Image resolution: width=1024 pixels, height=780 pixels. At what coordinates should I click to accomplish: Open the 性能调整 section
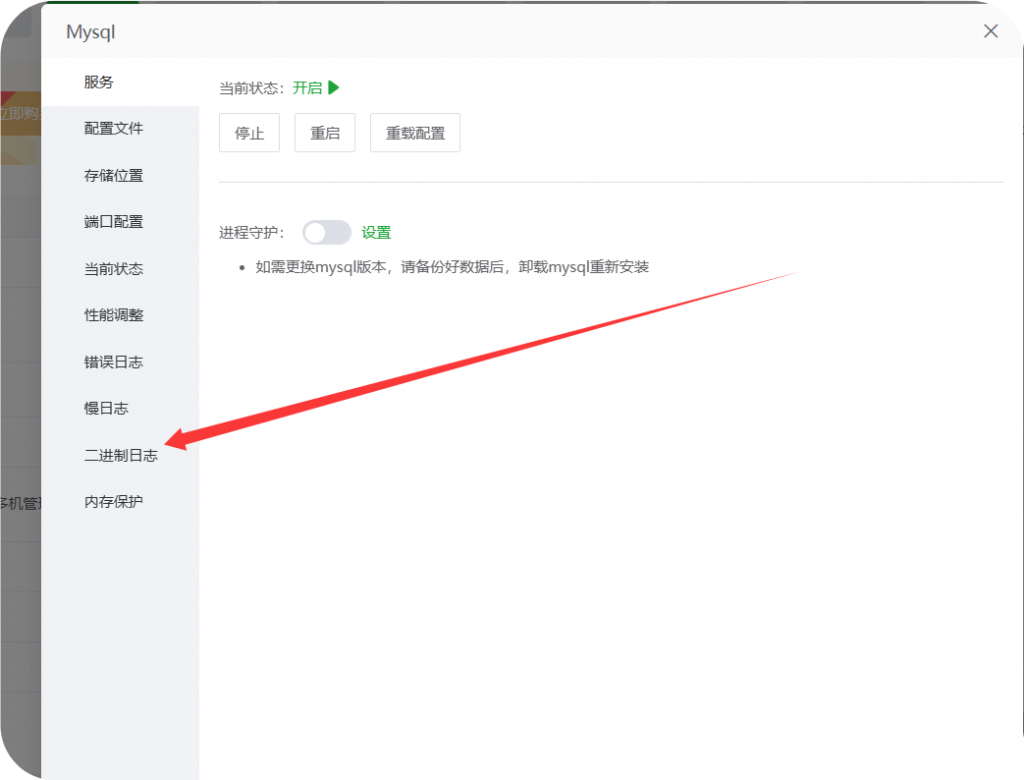113,314
